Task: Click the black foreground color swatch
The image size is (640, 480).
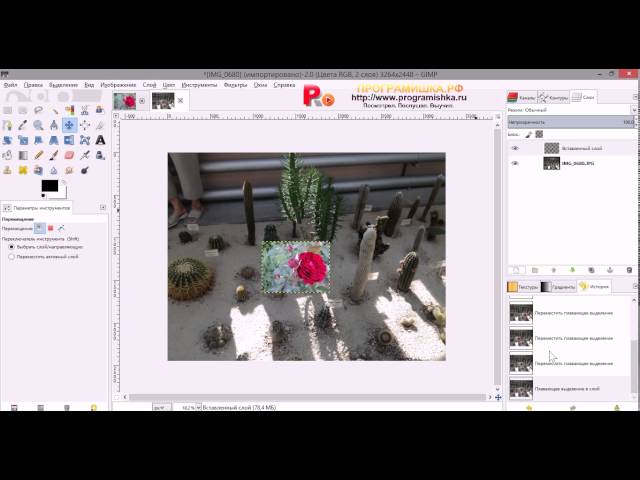Action: point(49,186)
